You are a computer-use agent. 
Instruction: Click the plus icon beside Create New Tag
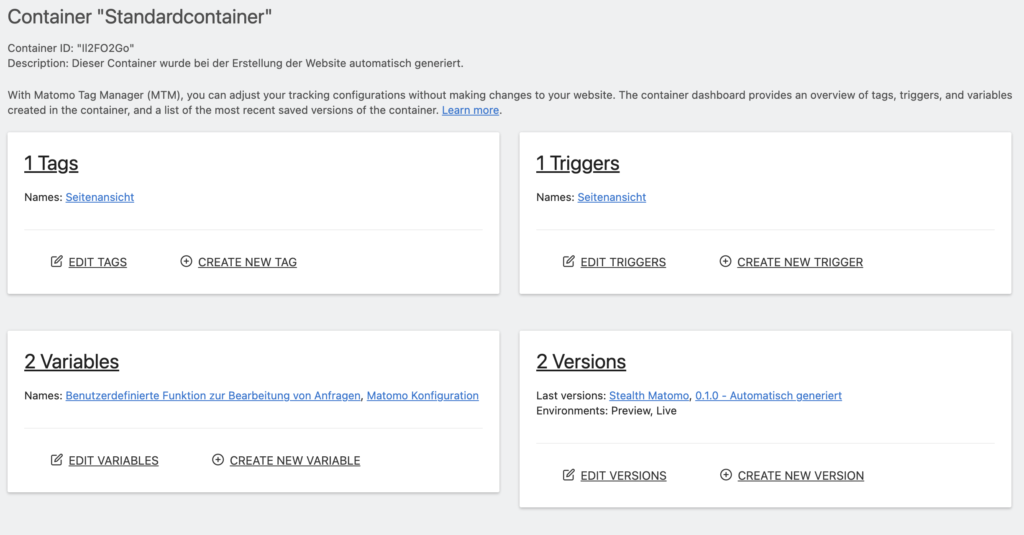click(186, 262)
